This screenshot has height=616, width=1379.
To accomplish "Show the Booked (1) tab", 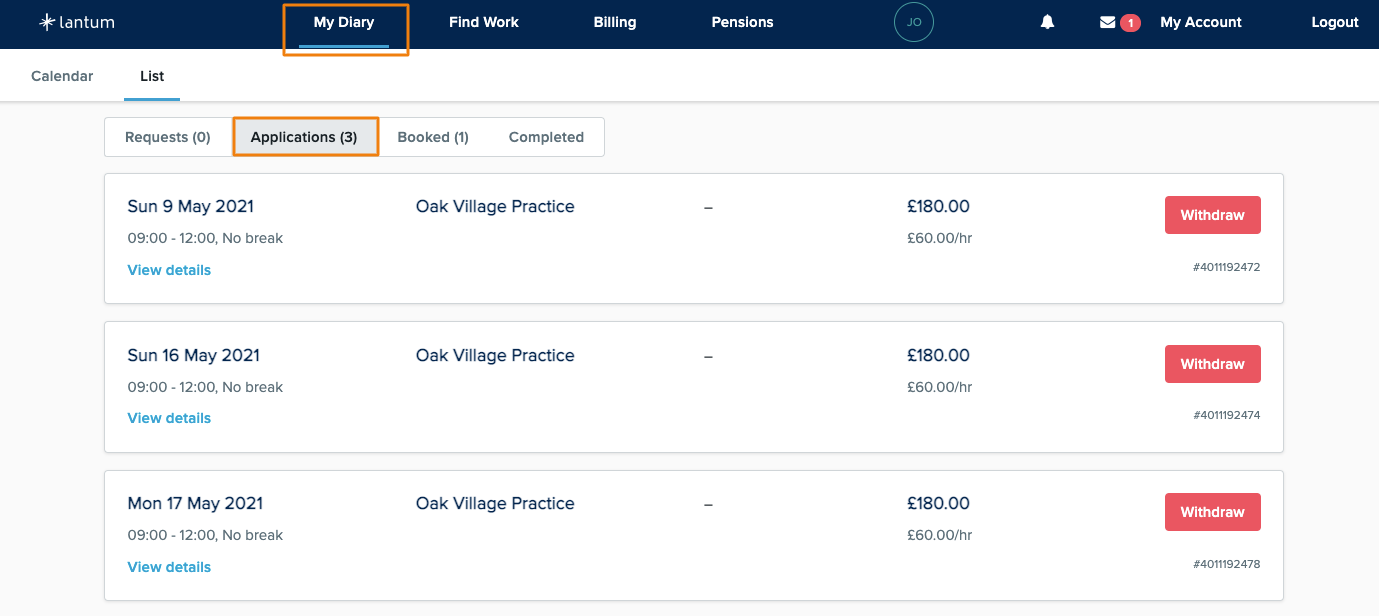I will tap(433, 137).
